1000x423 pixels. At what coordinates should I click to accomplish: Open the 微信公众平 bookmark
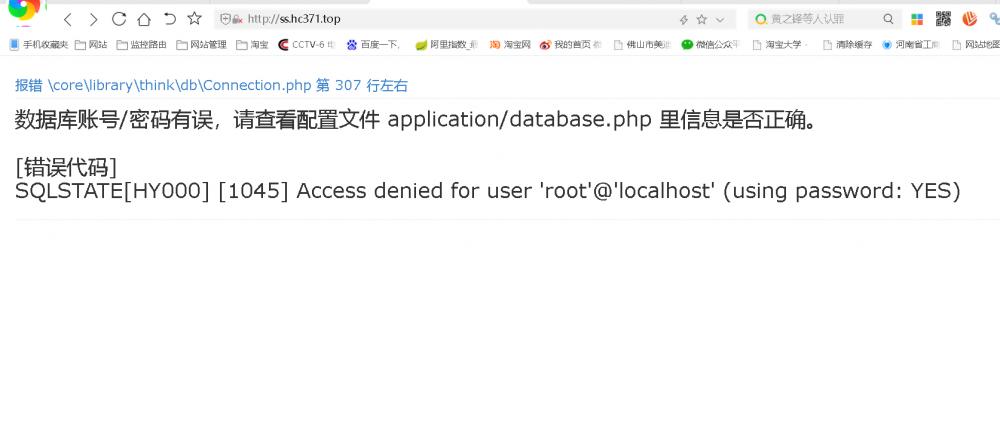coord(711,45)
